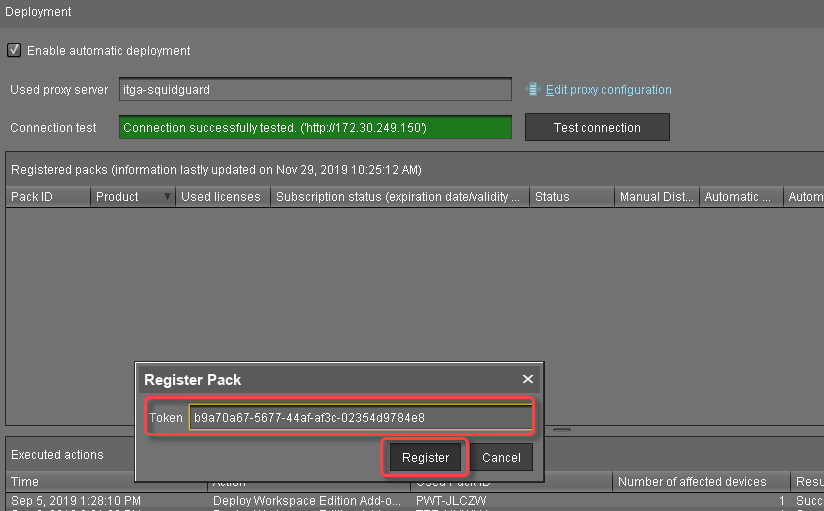Image resolution: width=824 pixels, height=511 pixels.
Task: Click the Subscription status column header
Action: 398,197
